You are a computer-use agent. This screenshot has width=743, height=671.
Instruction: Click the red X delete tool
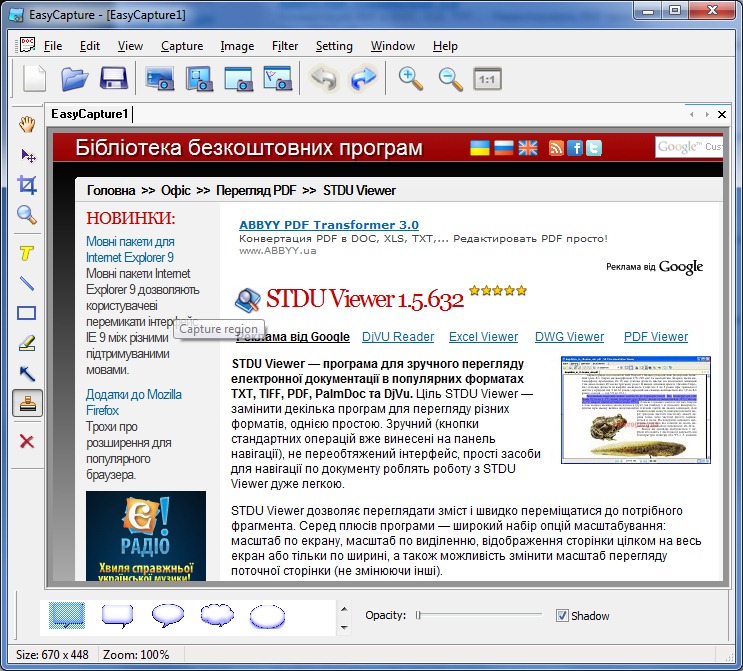point(27,441)
